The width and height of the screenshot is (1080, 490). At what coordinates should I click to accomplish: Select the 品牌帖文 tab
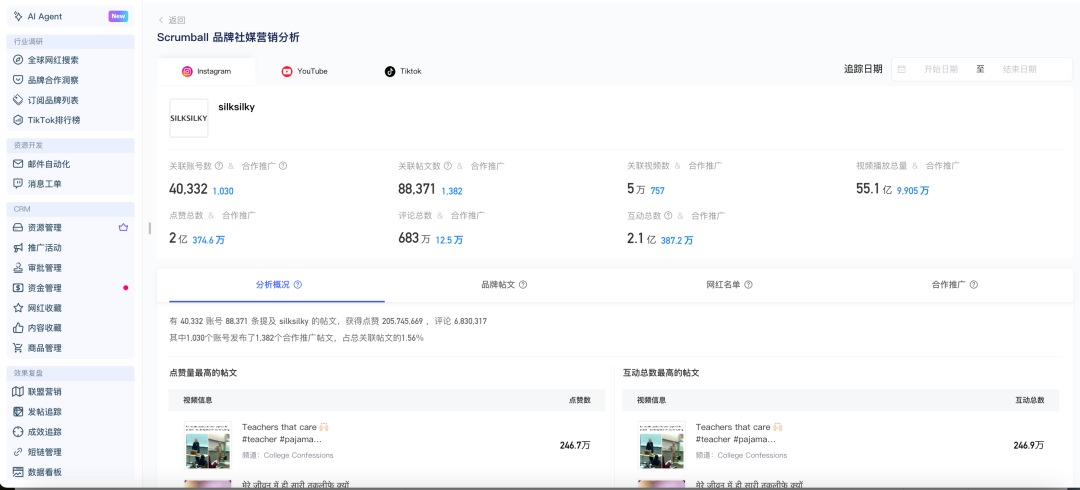[504, 285]
